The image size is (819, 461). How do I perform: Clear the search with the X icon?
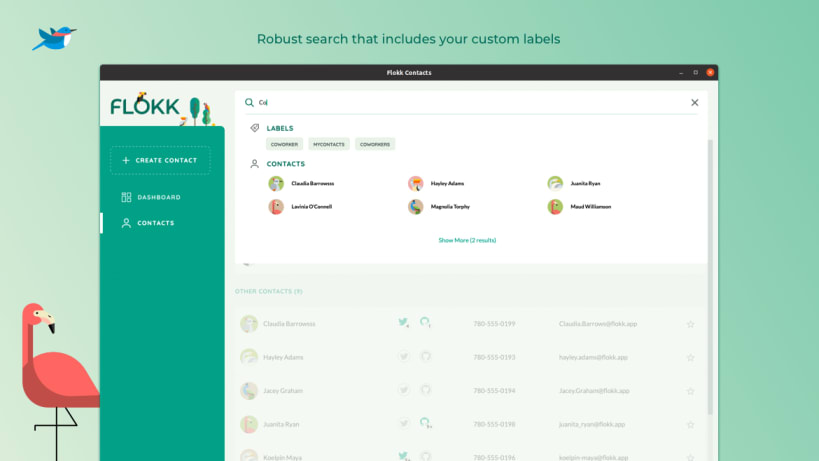click(x=695, y=102)
